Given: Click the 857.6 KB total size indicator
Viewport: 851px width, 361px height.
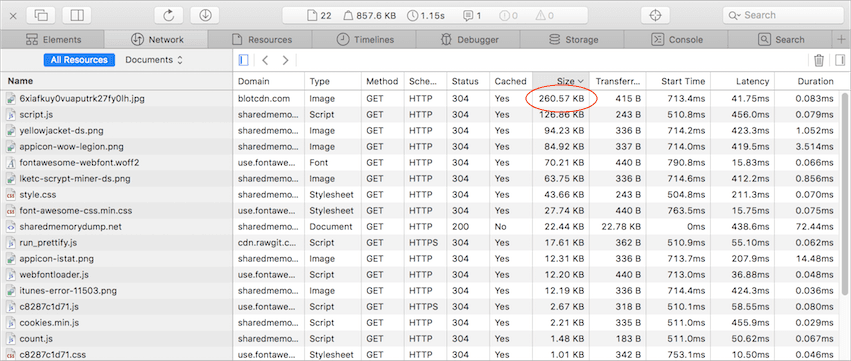Looking at the screenshot, I should coord(370,16).
